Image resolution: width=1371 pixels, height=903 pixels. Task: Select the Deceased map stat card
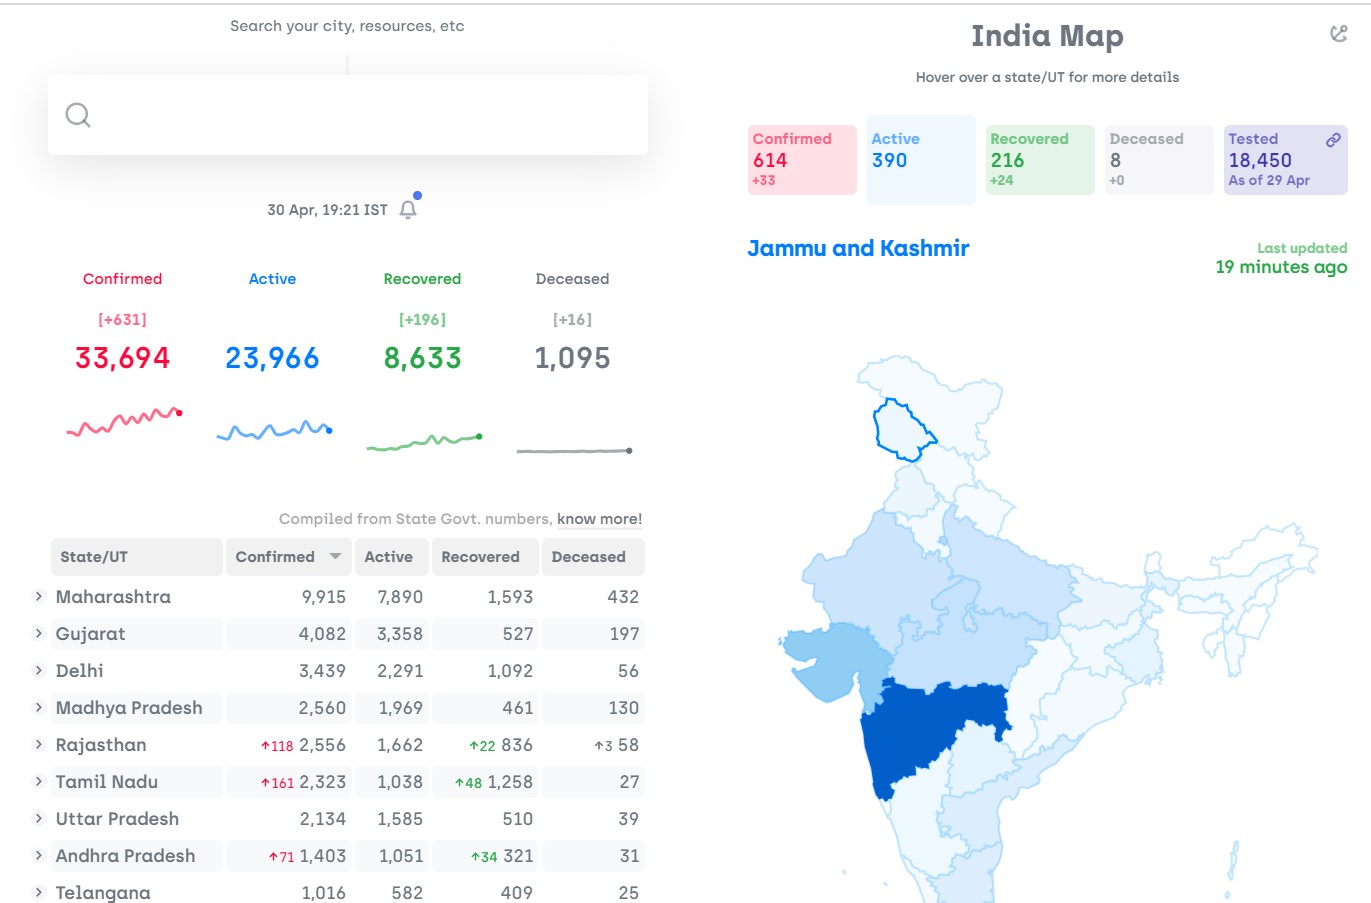tap(1159, 160)
